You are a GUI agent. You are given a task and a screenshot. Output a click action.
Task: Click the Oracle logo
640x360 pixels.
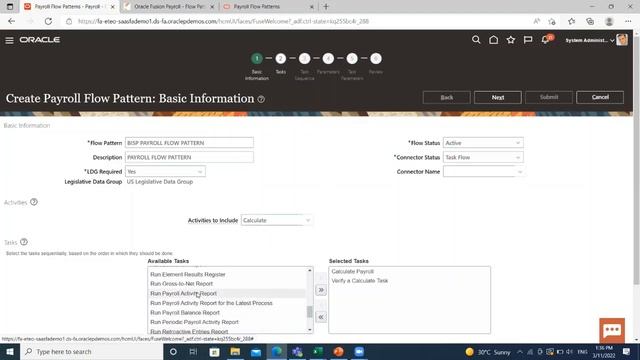coord(40,40)
